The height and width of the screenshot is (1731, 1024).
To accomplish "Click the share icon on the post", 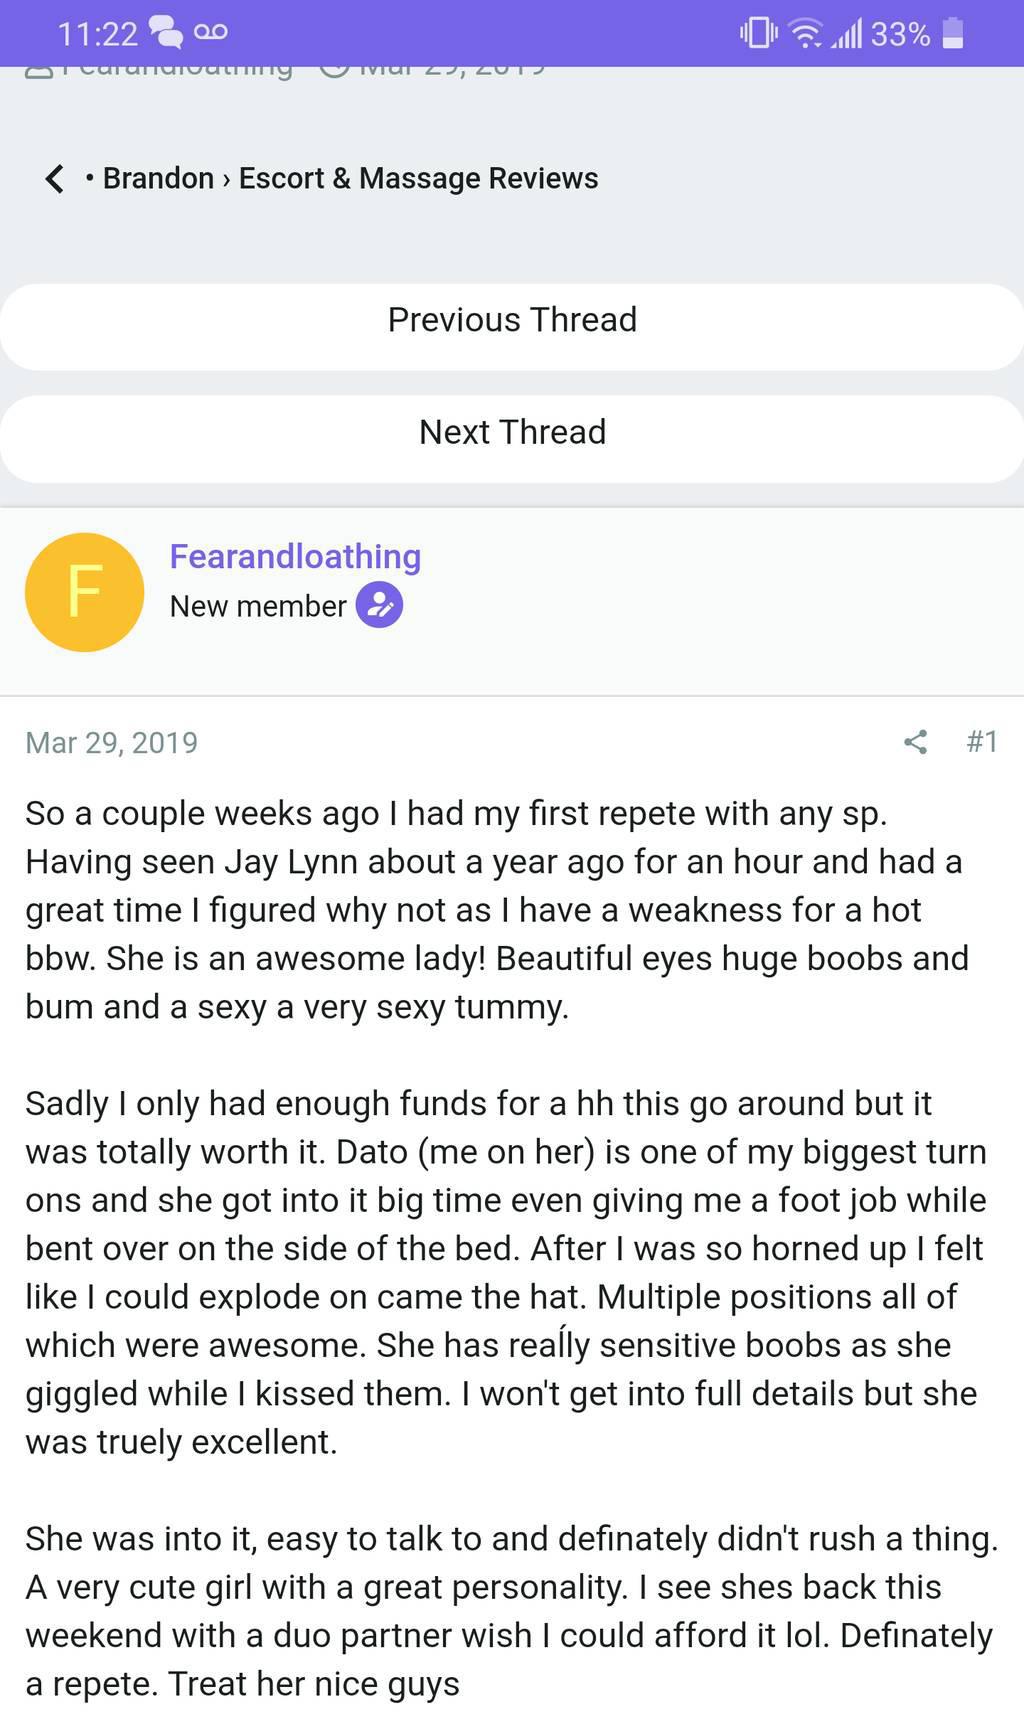I will 915,741.
